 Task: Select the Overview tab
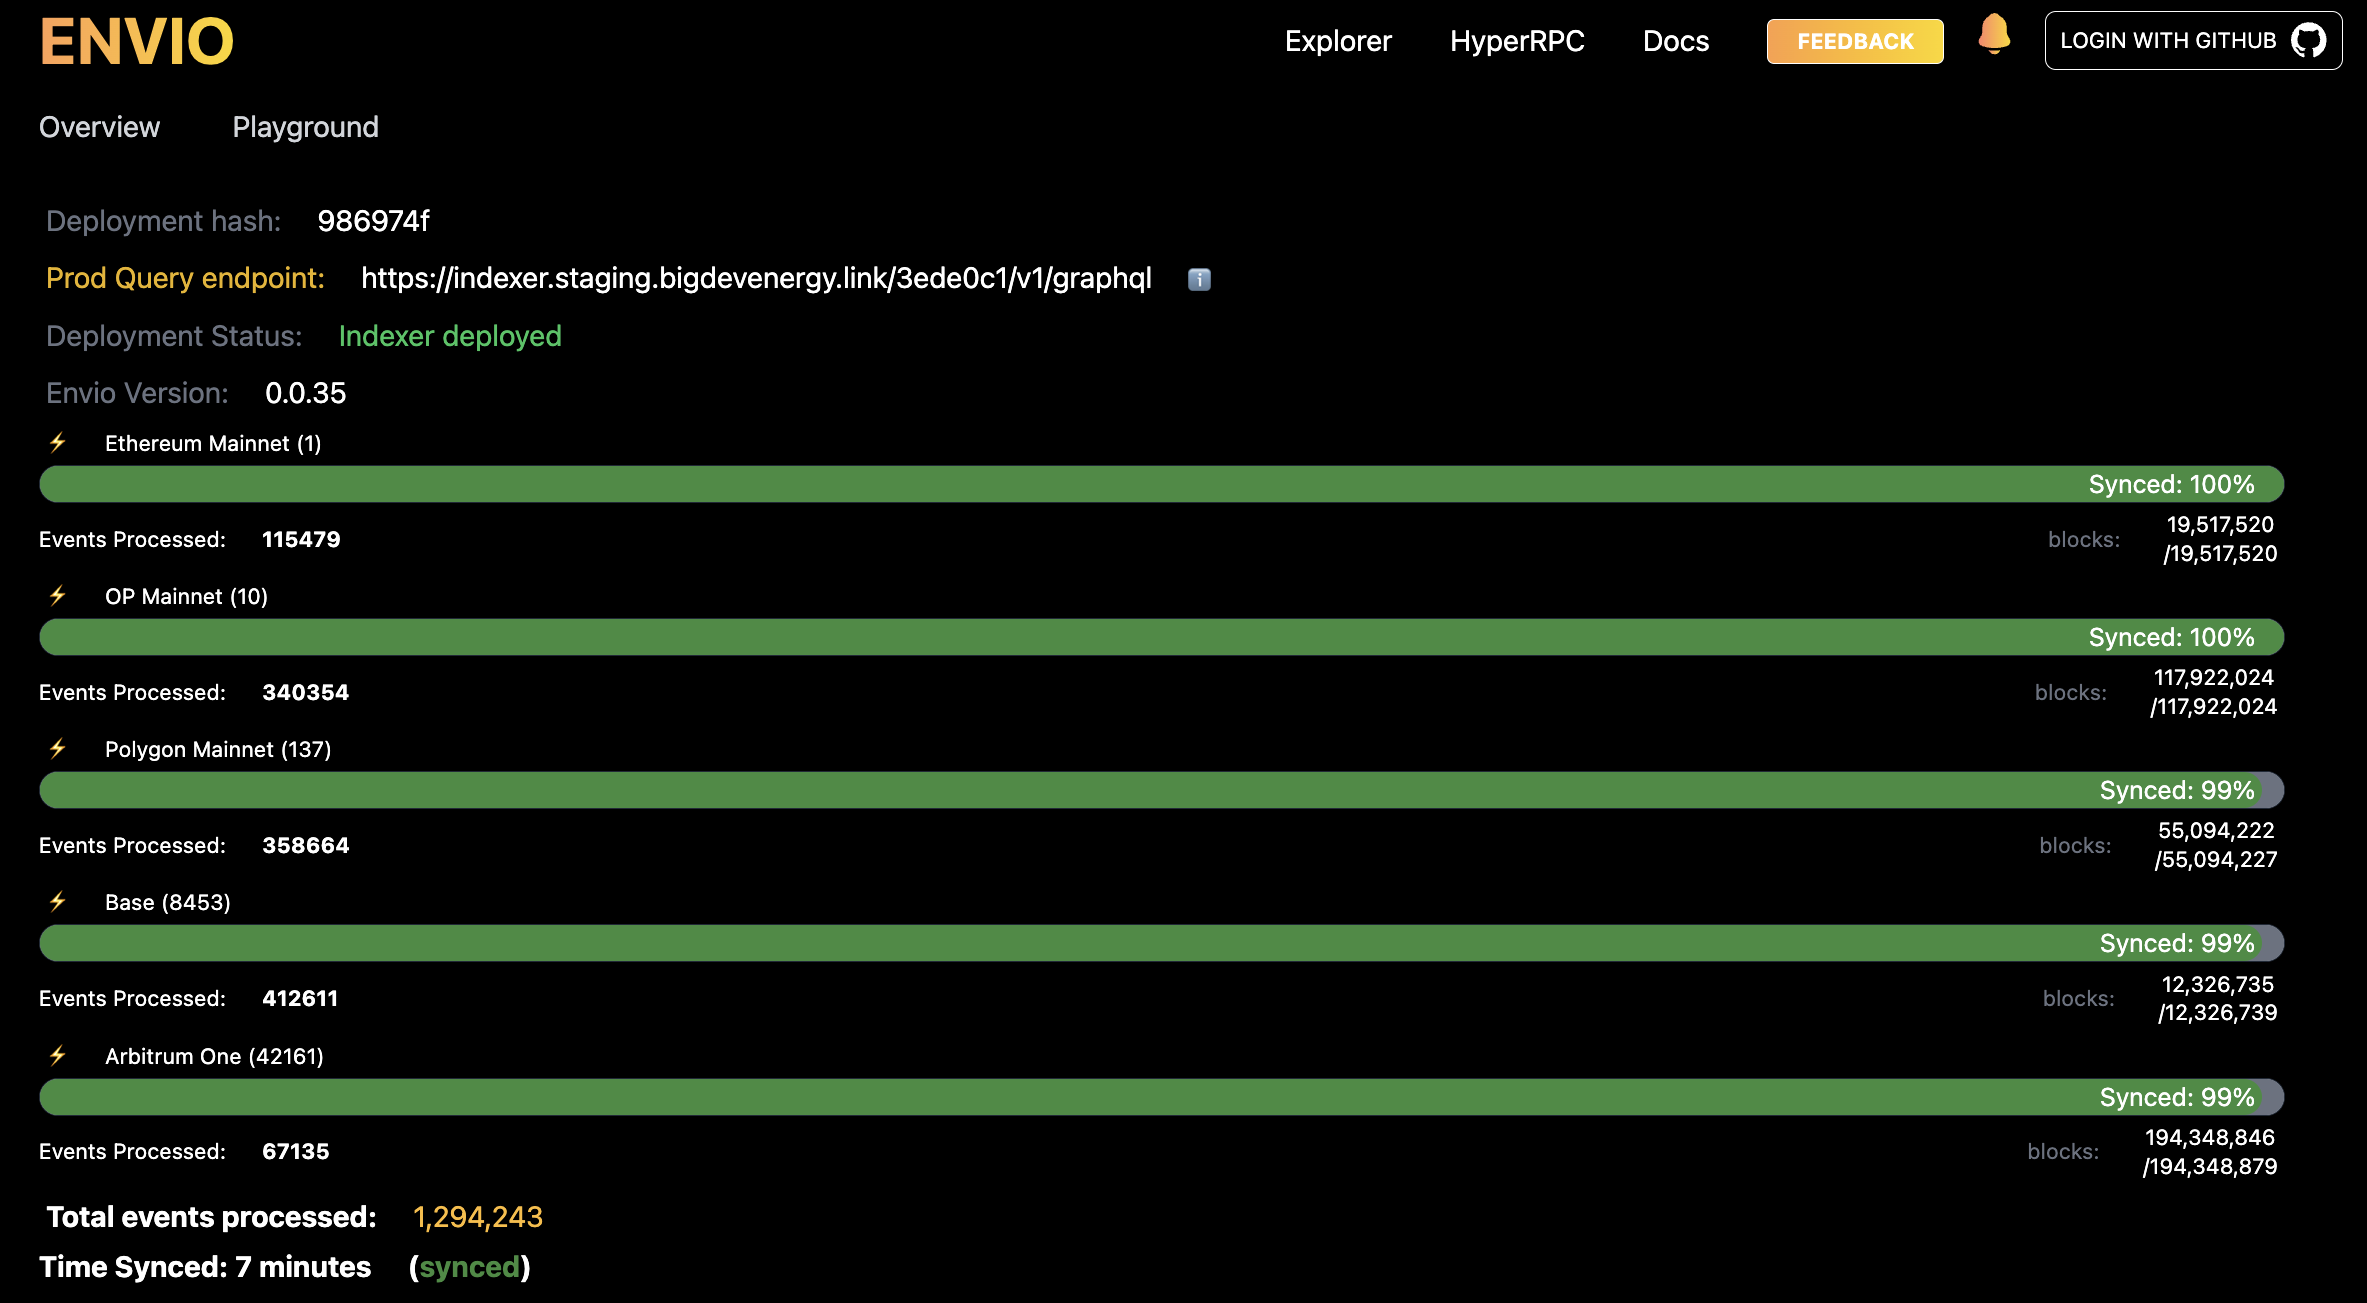coord(99,126)
